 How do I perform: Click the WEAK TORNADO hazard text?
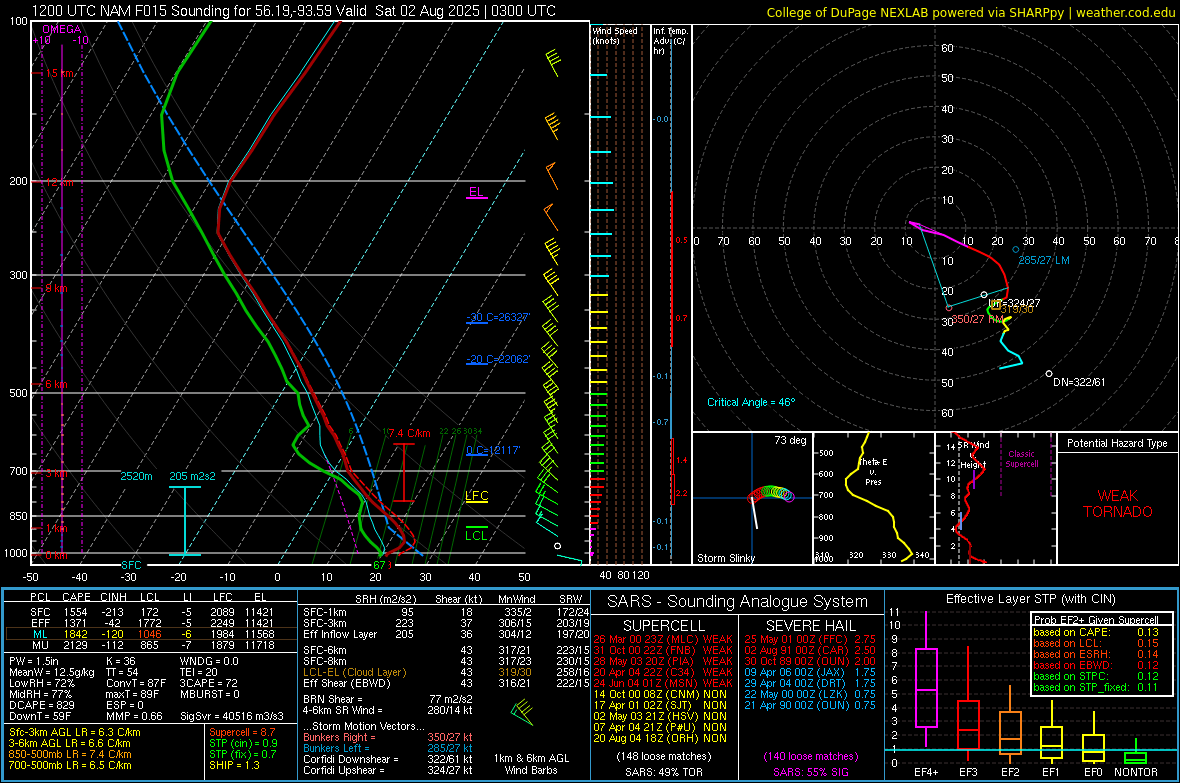pos(1118,504)
